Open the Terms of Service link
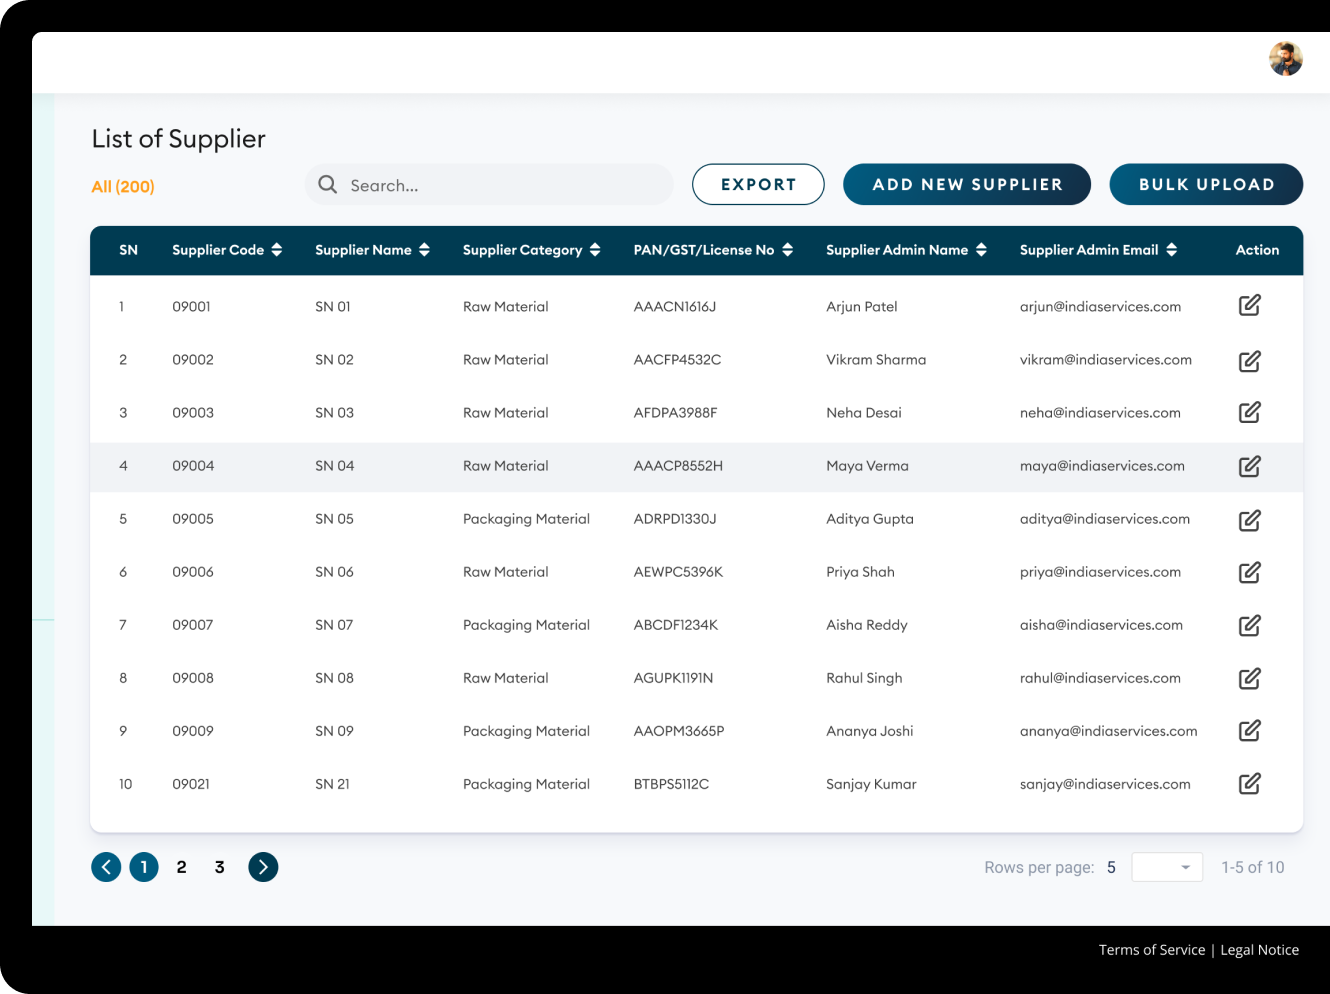The image size is (1330, 994). 1151,949
